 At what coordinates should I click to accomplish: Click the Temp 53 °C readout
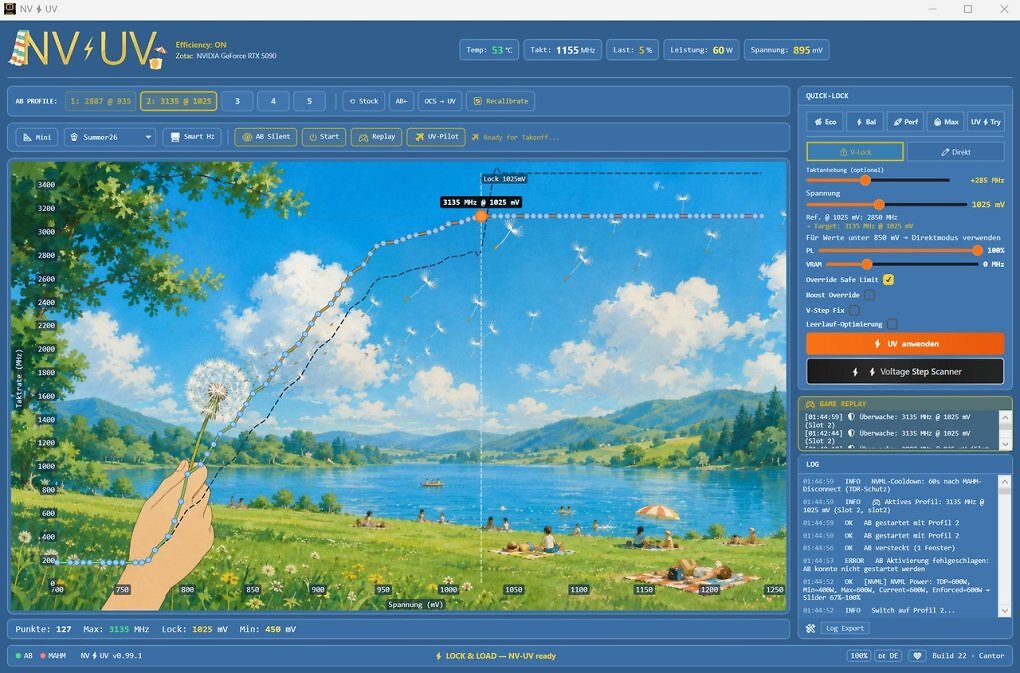(489, 50)
